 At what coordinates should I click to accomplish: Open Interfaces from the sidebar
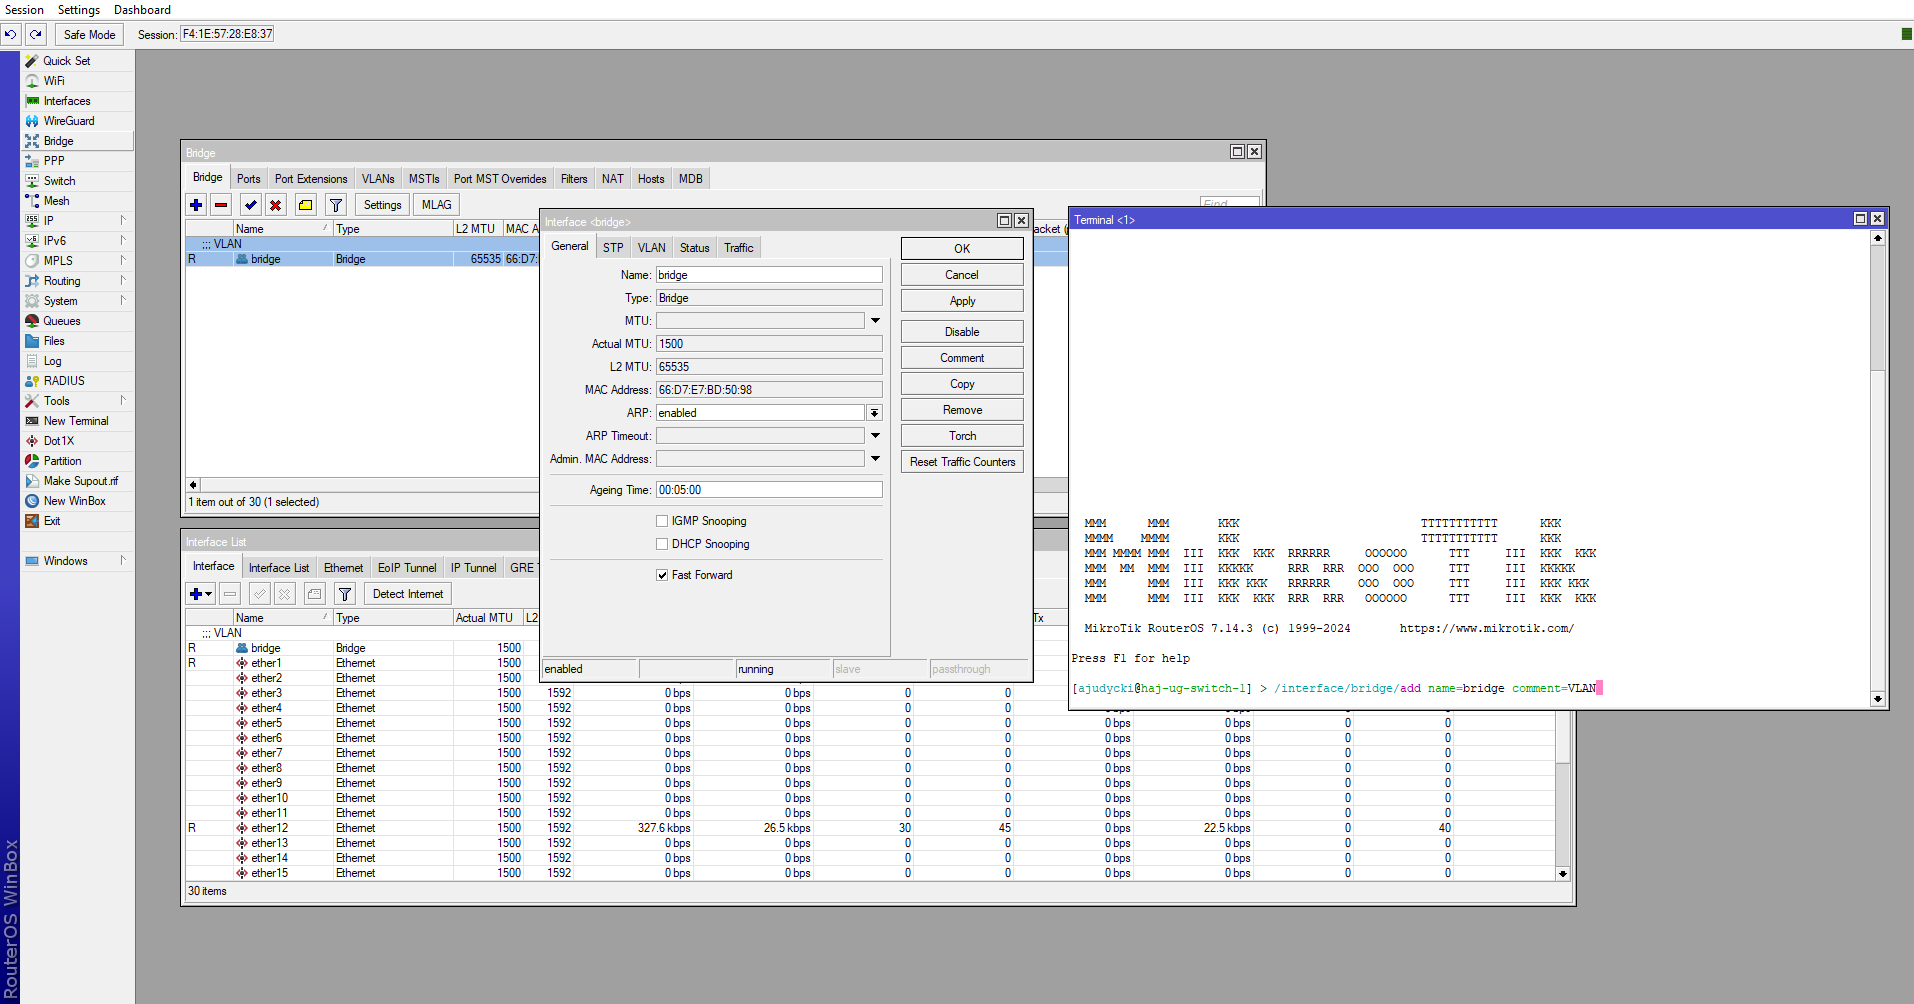click(x=66, y=101)
